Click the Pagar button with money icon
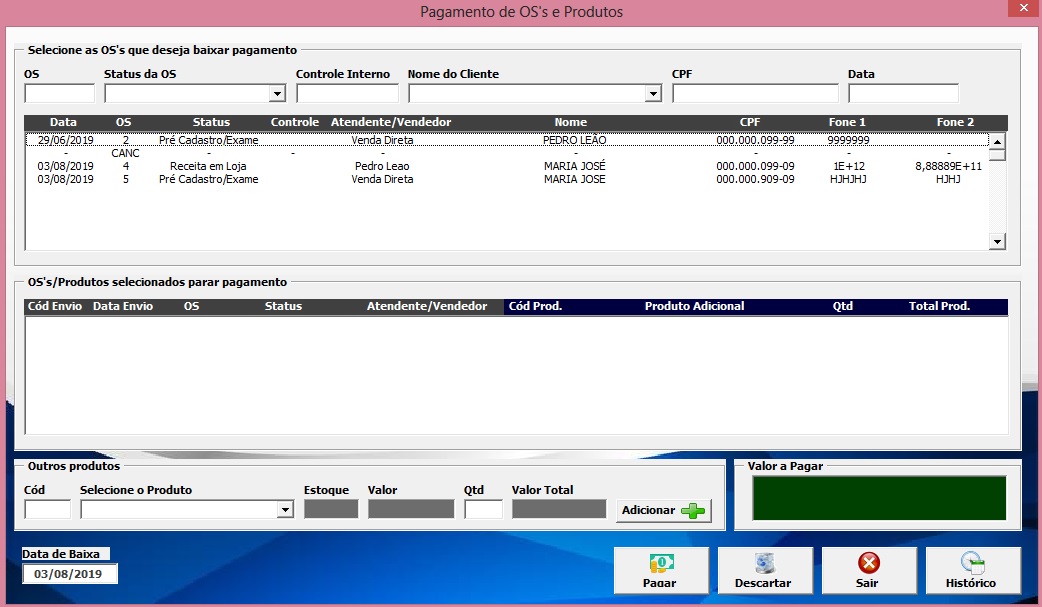The width and height of the screenshot is (1042, 607). coord(661,570)
